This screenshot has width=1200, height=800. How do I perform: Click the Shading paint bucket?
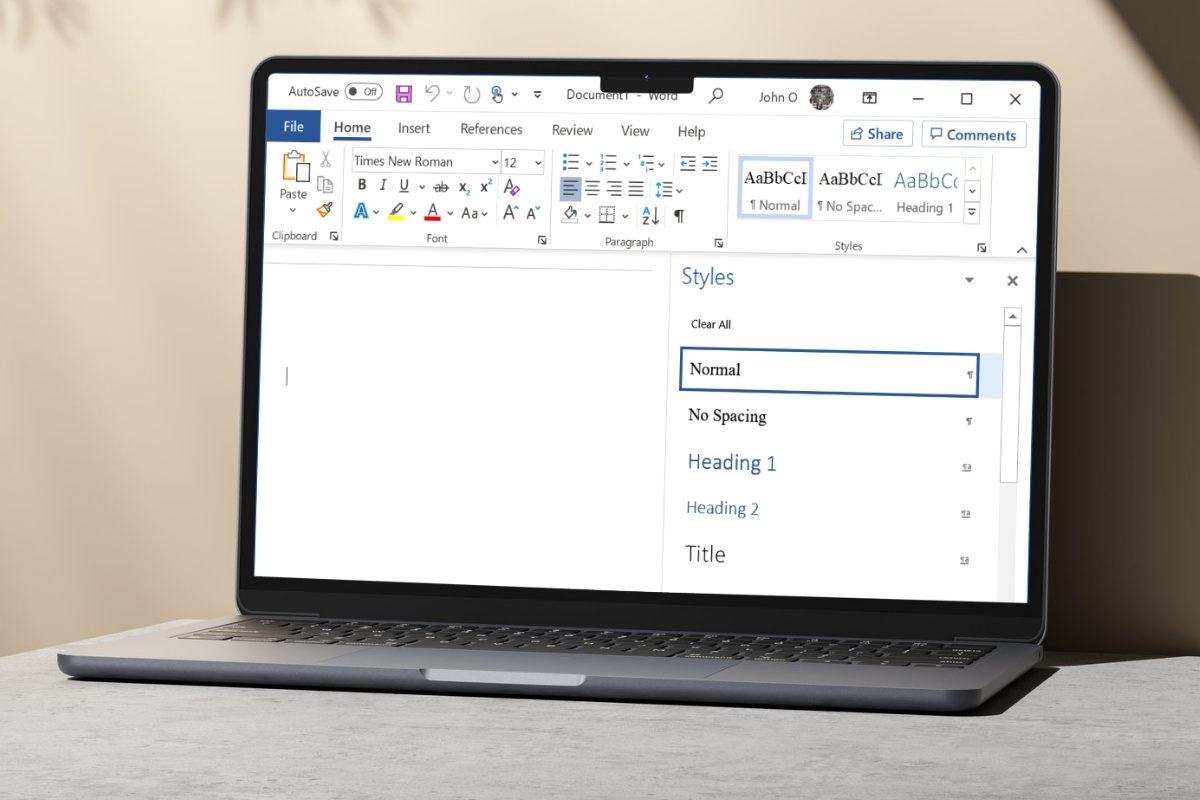[570, 214]
